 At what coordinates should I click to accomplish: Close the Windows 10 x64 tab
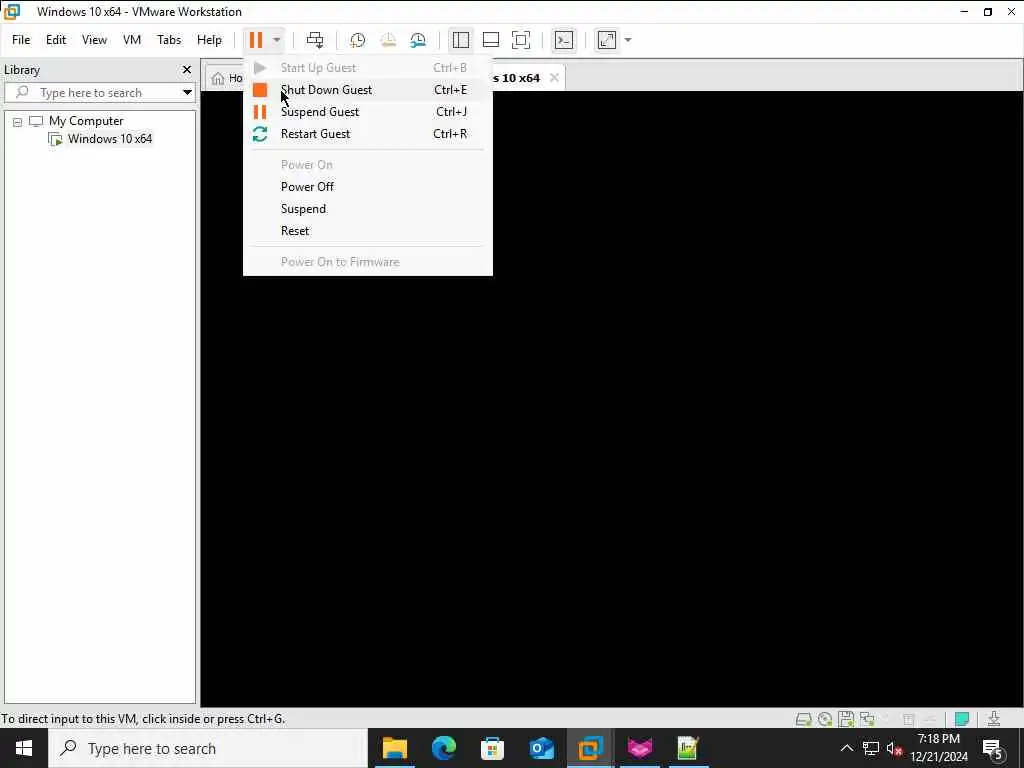point(554,78)
